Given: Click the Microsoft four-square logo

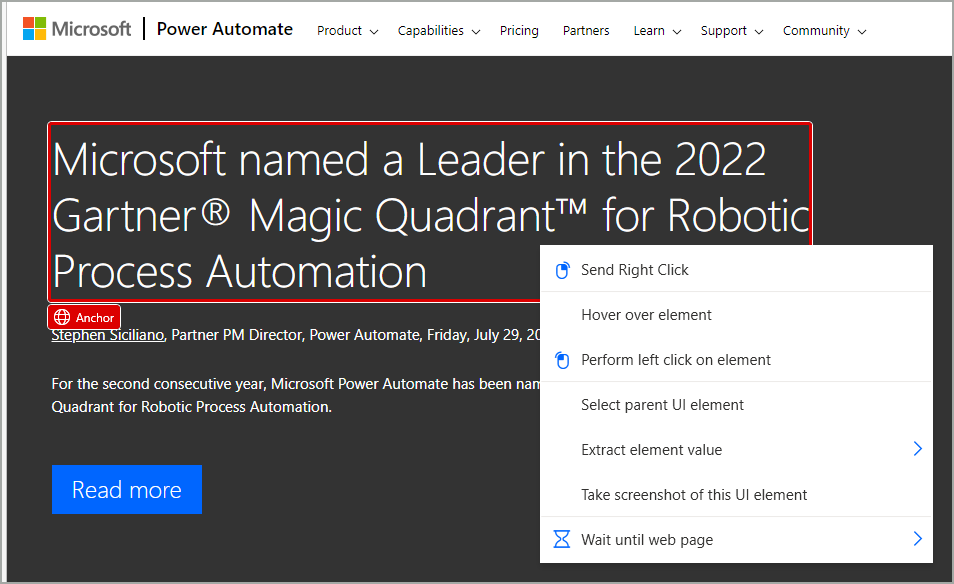Looking at the screenshot, I should tap(35, 29).
